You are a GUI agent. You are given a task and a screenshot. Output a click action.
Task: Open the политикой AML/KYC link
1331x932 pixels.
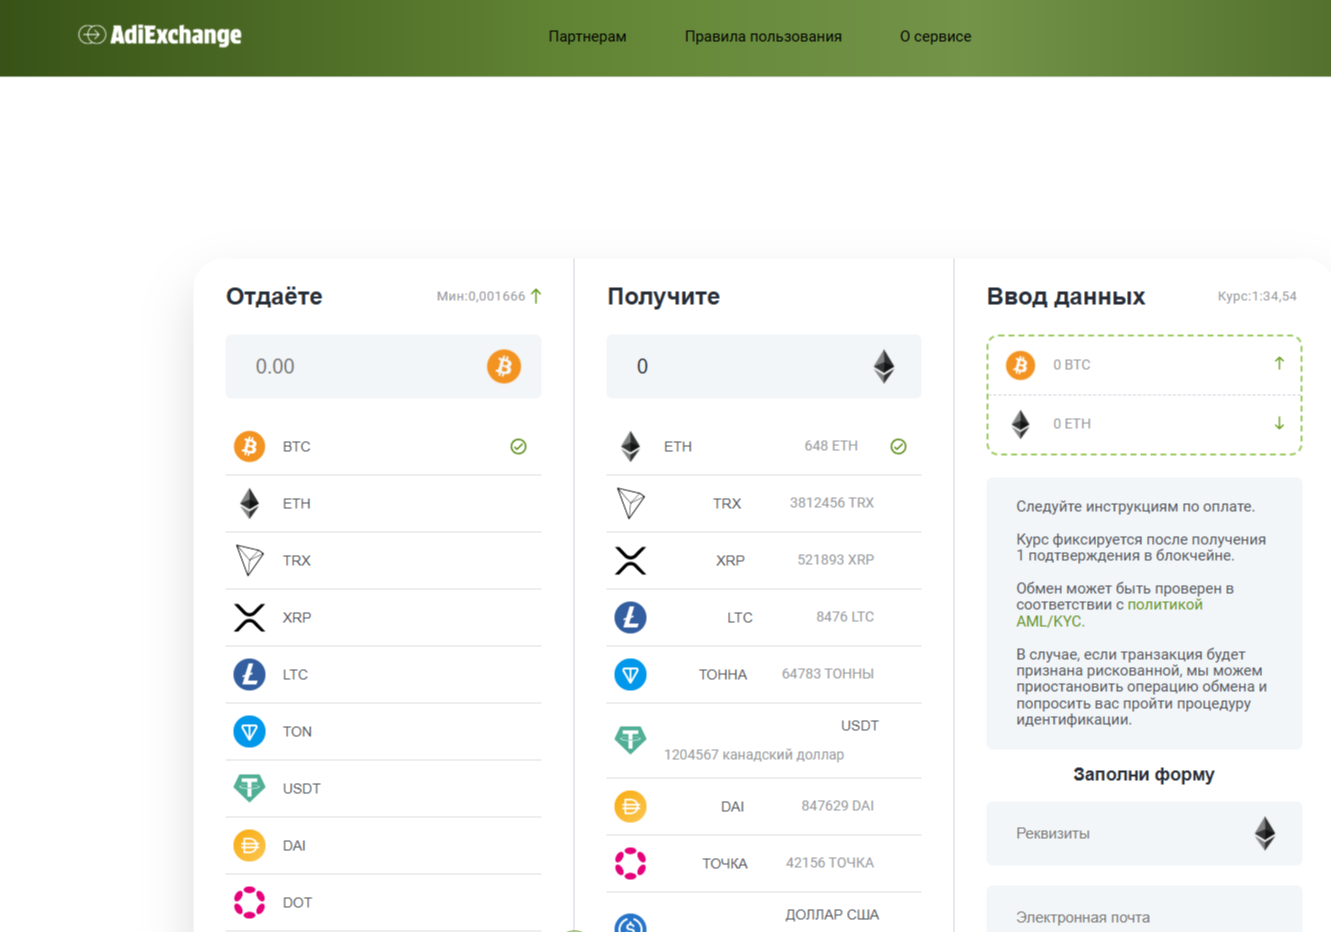click(1165, 605)
